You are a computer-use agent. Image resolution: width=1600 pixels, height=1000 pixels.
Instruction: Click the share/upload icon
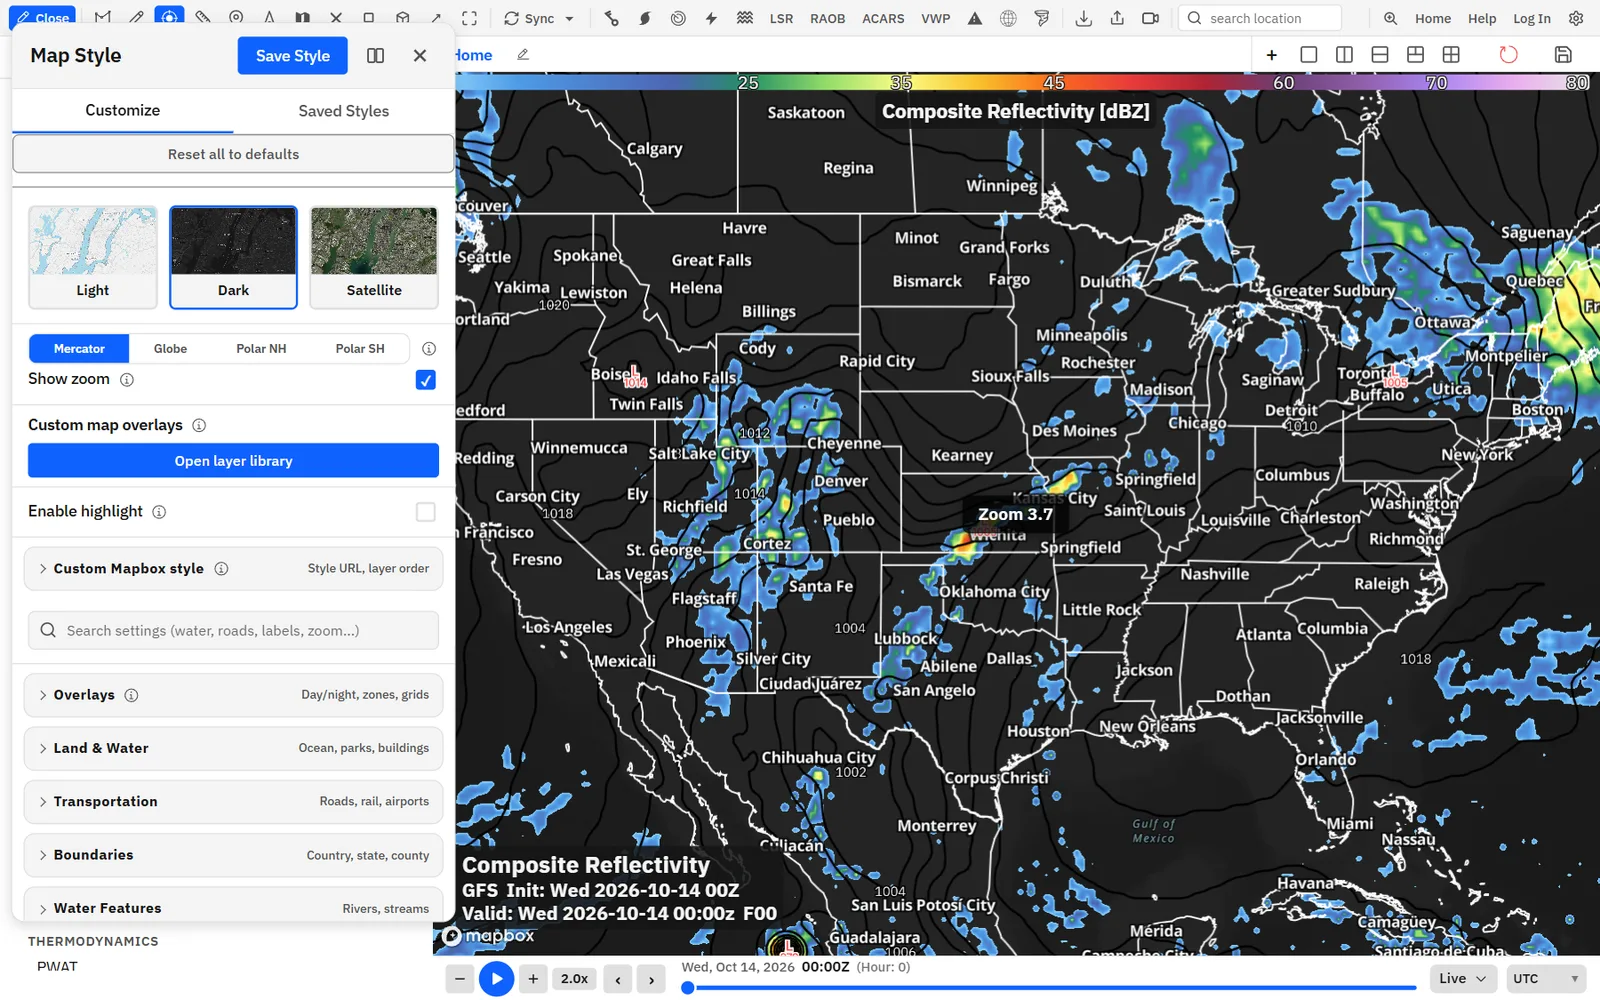pos(1117,18)
